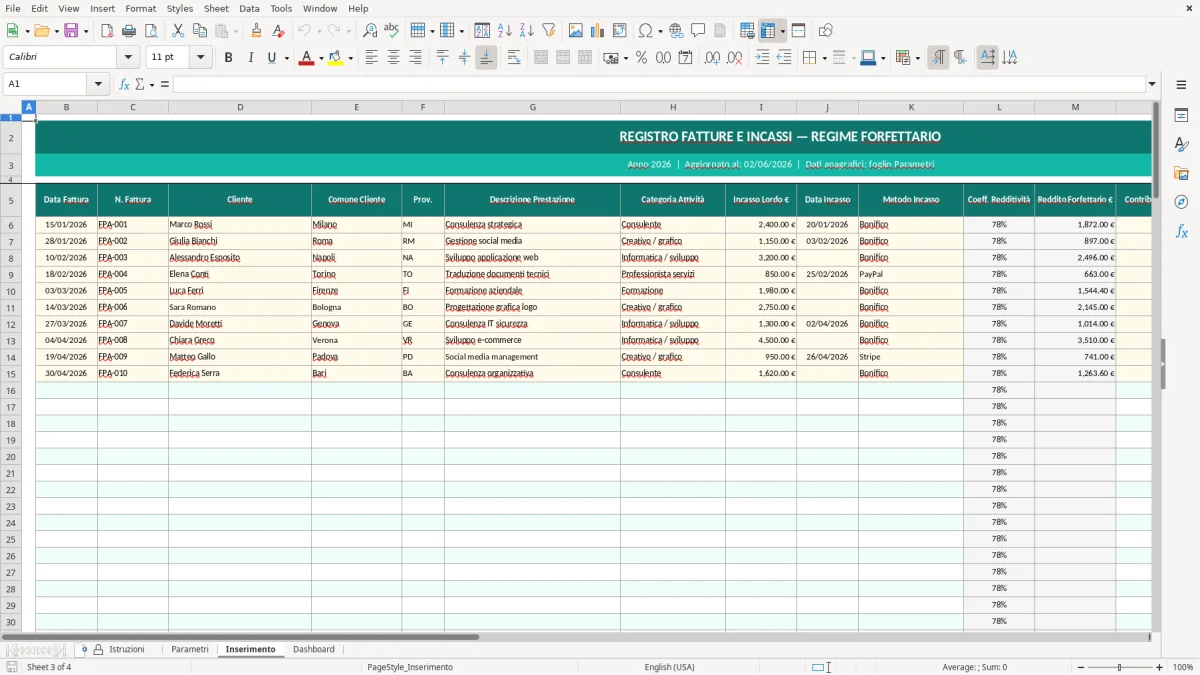The image size is (1200, 675).
Task: Open the Format menu
Action: pos(141,8)
